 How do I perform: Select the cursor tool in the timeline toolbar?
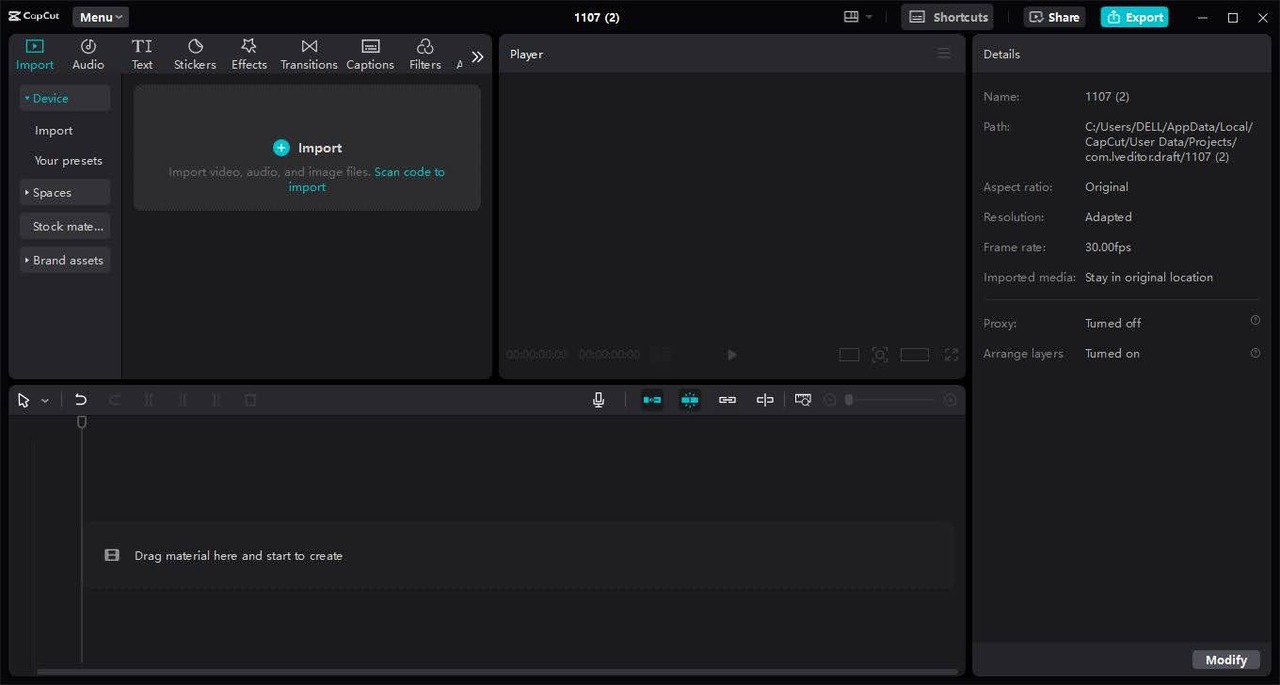pyautogui.click(x=23, y=399)
